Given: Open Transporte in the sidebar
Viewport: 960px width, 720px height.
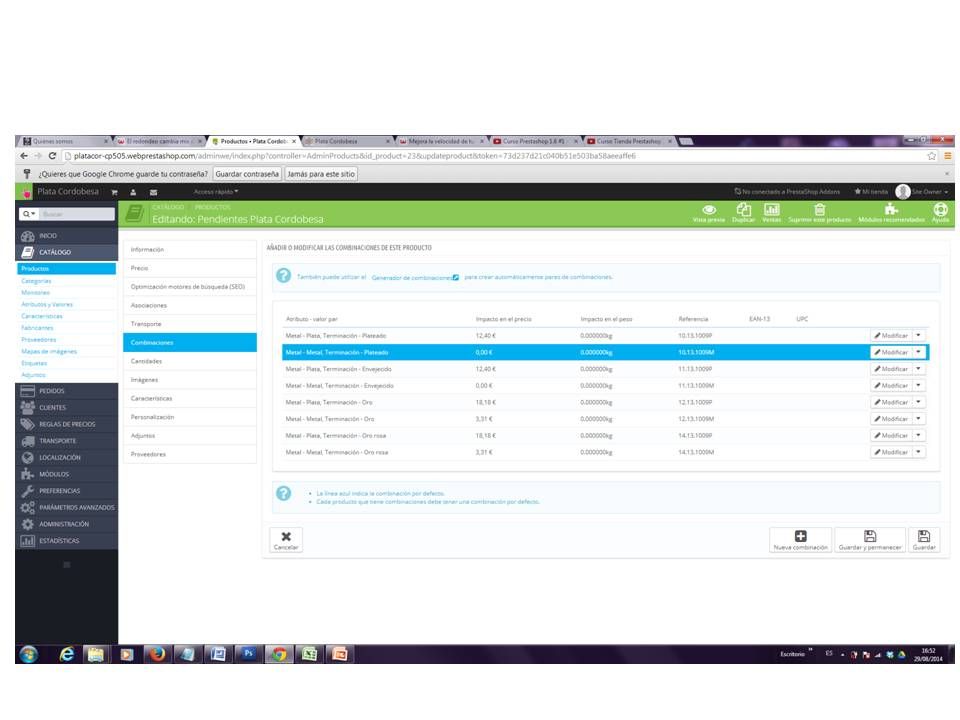Looking at the screenshot, I should tap(66, 441).
